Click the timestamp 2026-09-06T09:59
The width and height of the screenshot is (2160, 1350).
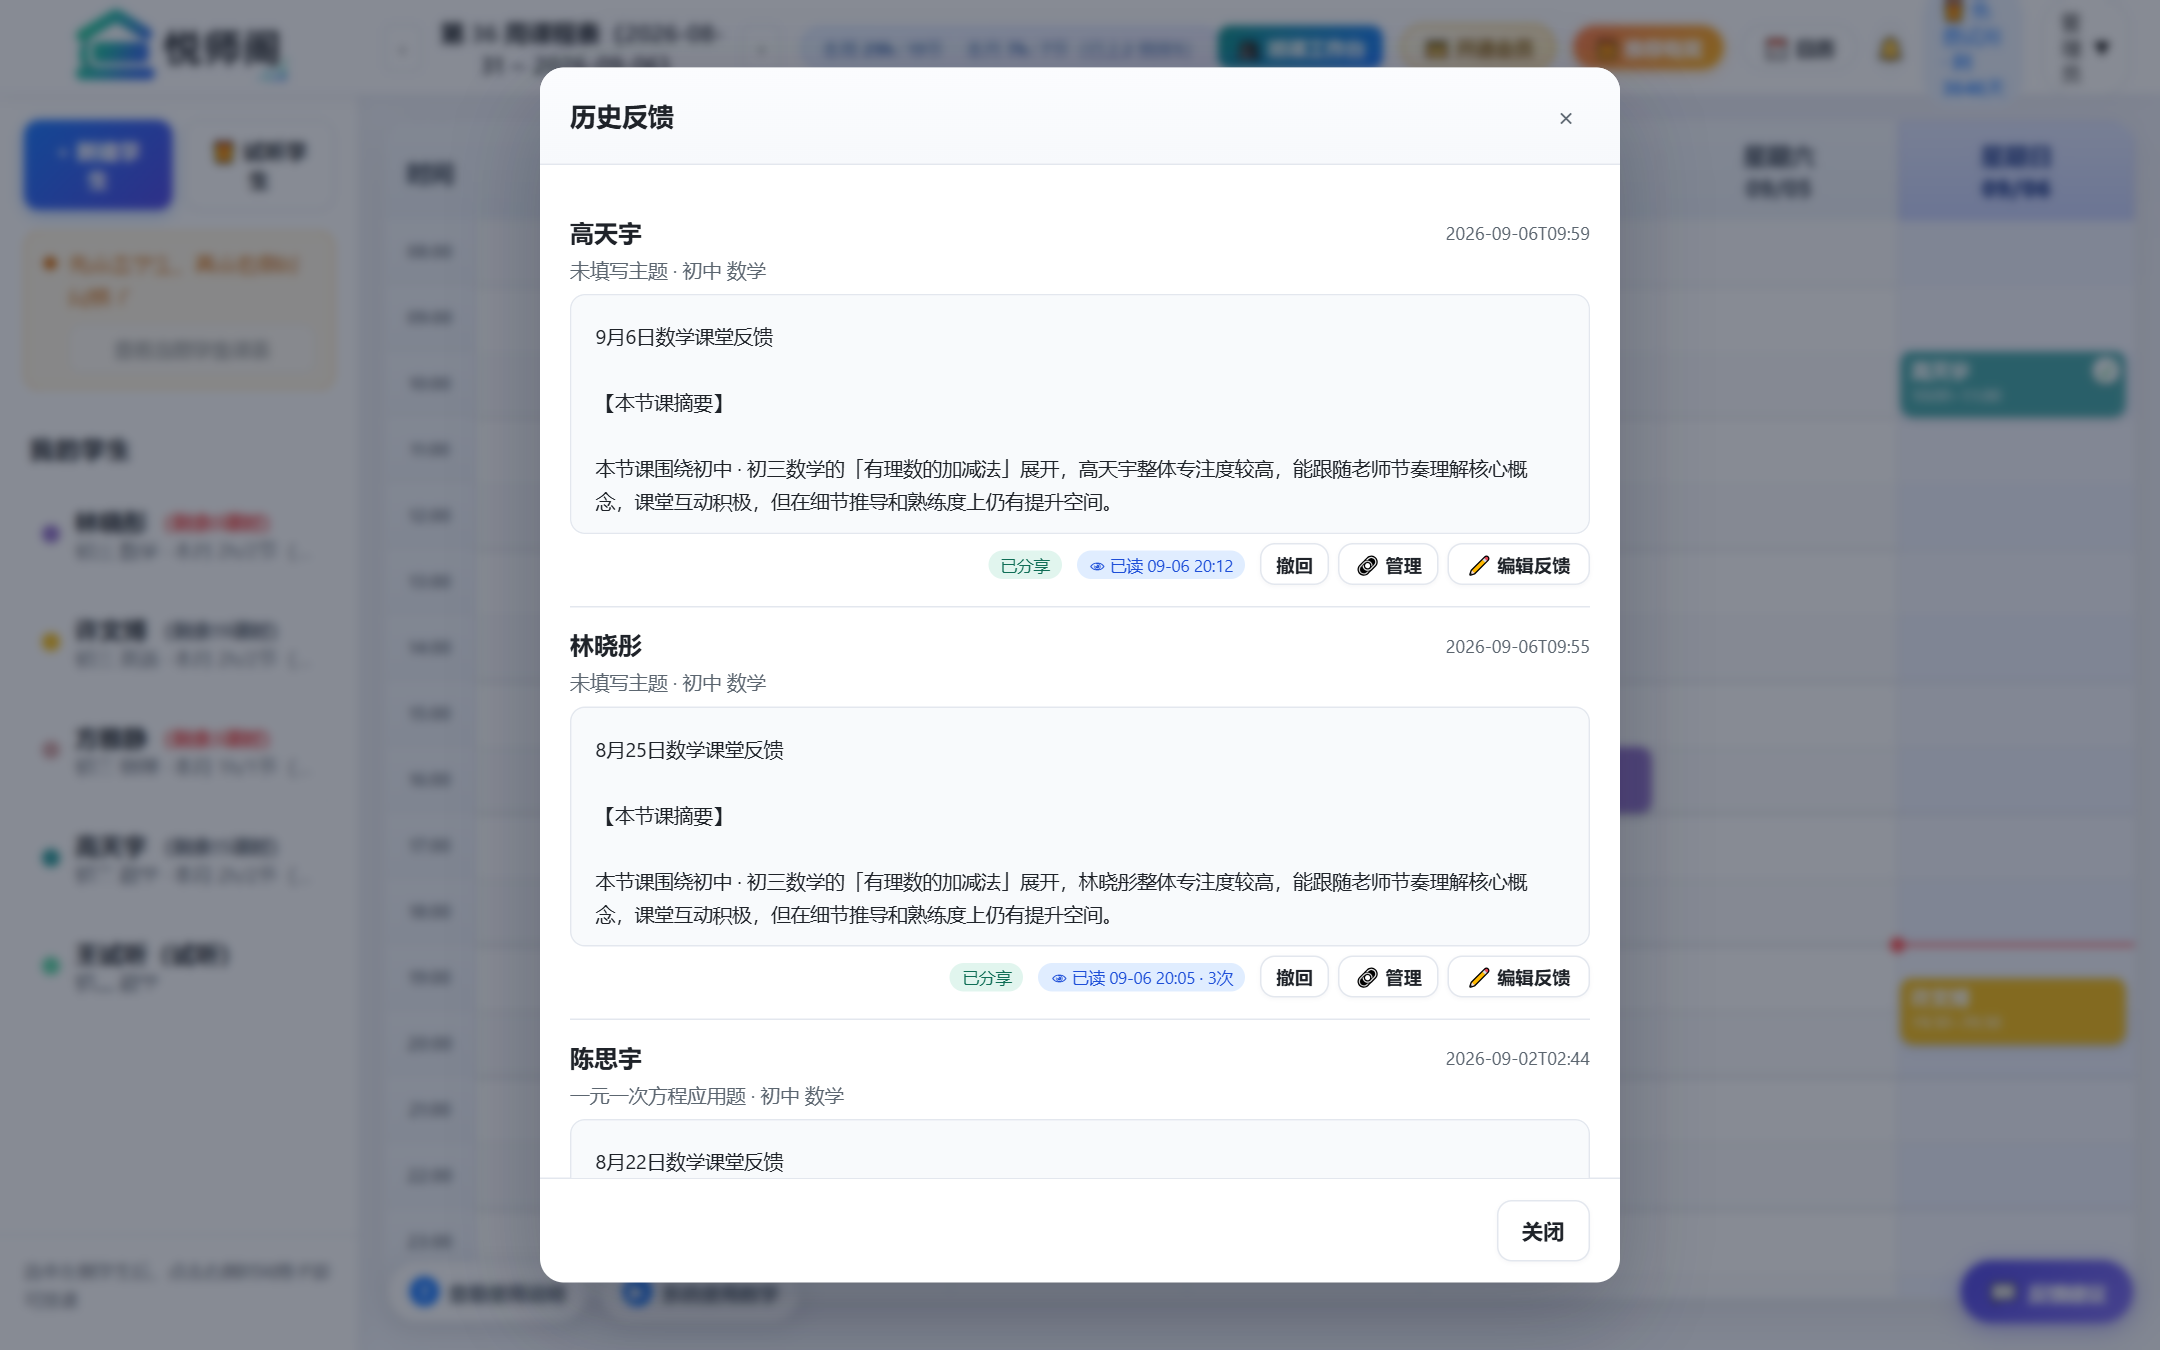pyautogui.click(x=1517, y=234)
